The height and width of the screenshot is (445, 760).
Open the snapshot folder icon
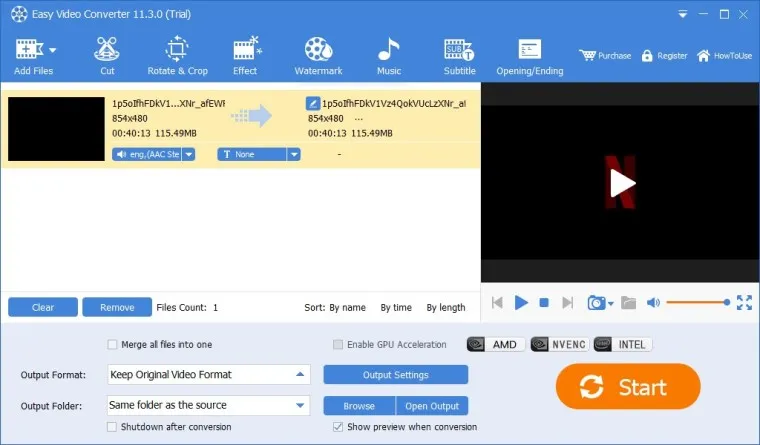[629, 303]
